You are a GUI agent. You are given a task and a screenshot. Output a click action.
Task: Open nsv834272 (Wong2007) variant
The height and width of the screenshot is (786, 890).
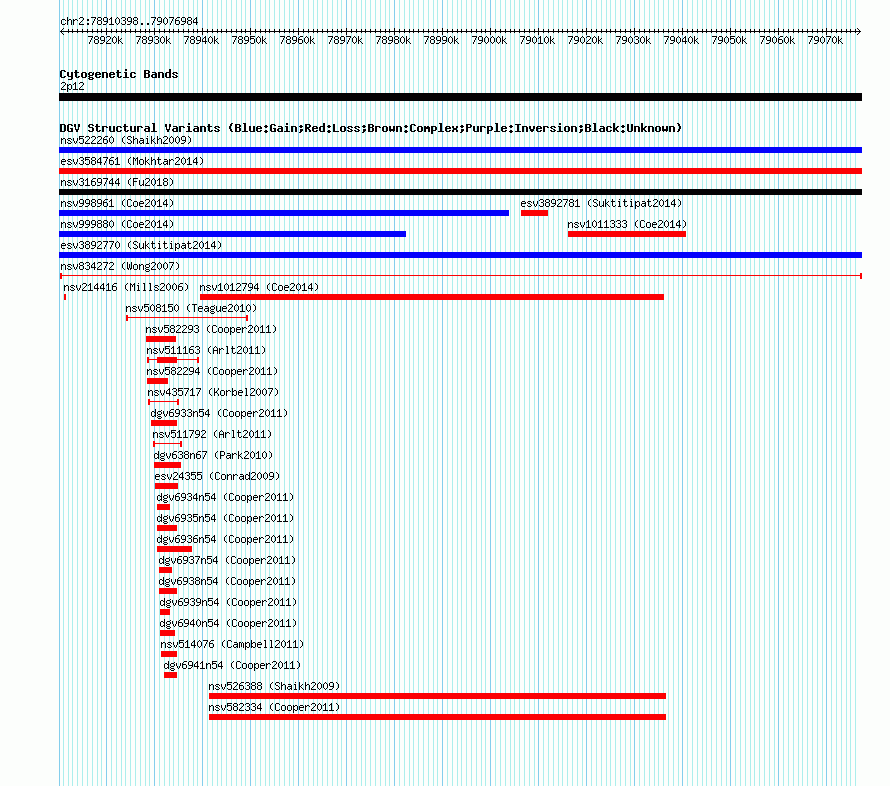(x=120, y=266)
